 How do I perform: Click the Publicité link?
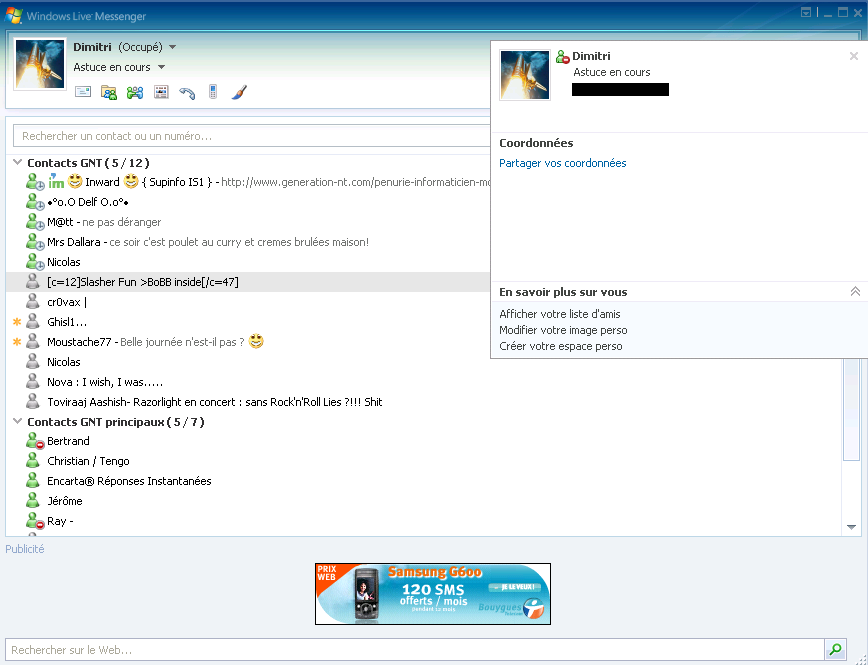pyautogui.click(x=25, y=549)
